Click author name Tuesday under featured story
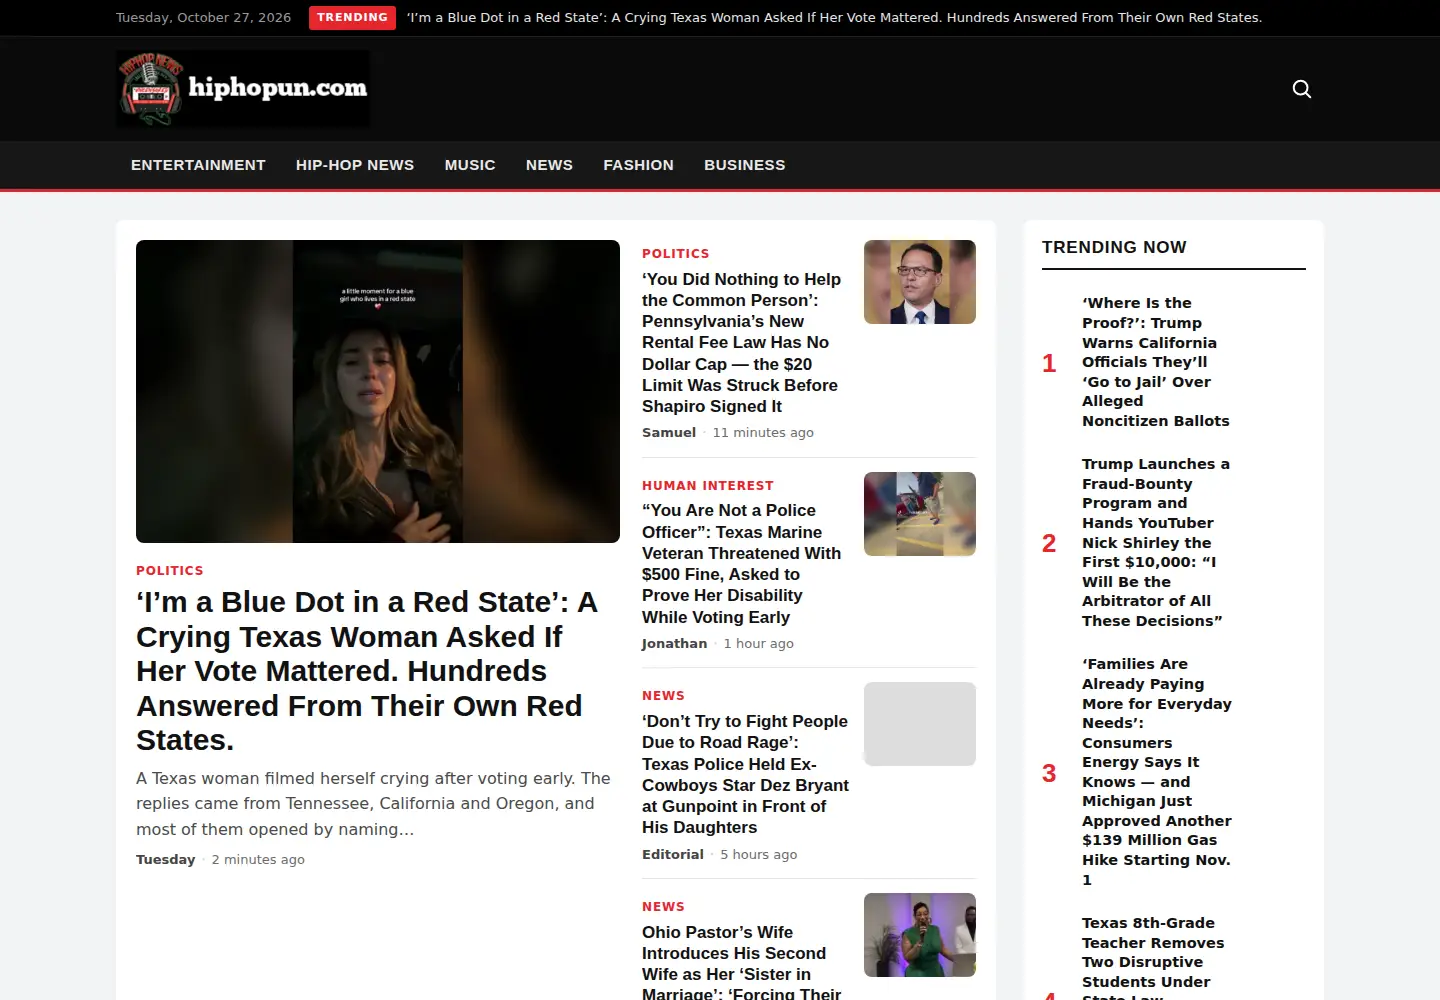The width and height of the screenshot is (1440, 1000). click(x=166, y=860)
